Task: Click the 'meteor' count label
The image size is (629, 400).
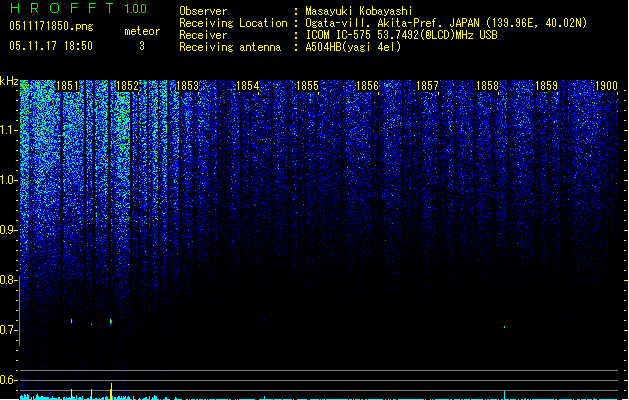Action: [x=142, y=31]
